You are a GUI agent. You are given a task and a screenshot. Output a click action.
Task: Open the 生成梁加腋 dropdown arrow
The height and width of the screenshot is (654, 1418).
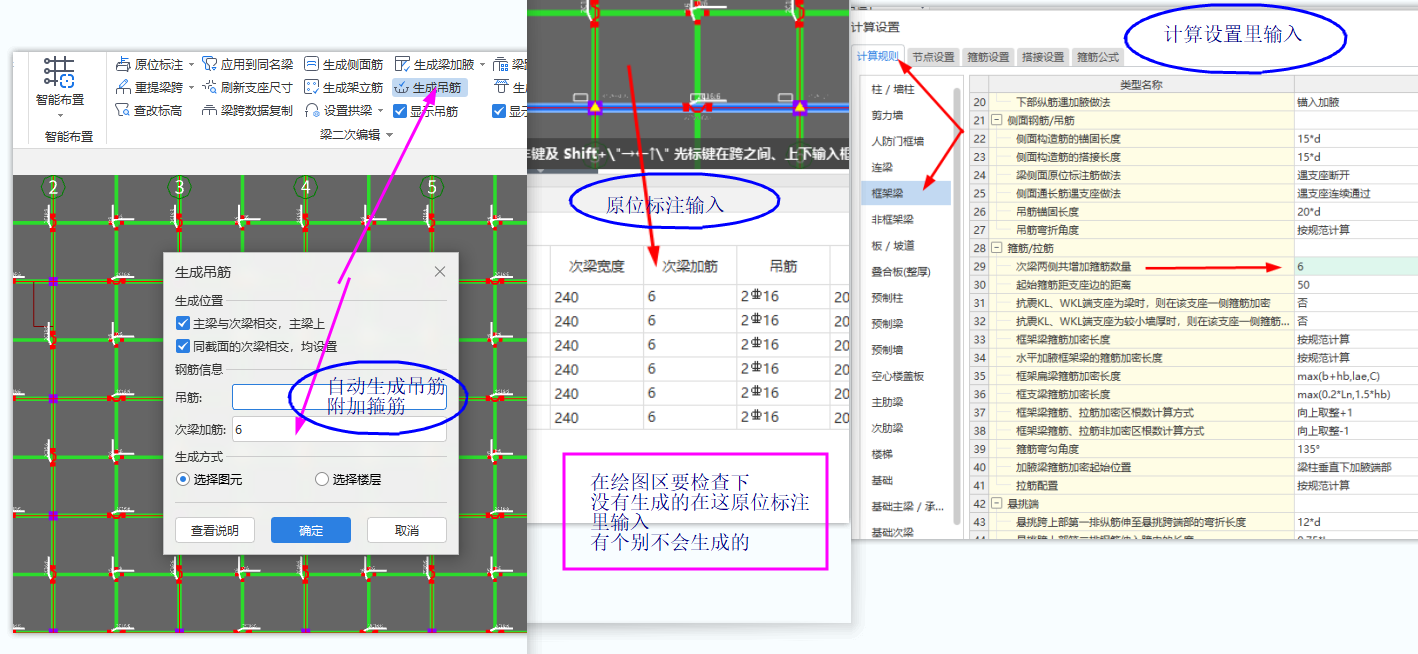point(482,64)
